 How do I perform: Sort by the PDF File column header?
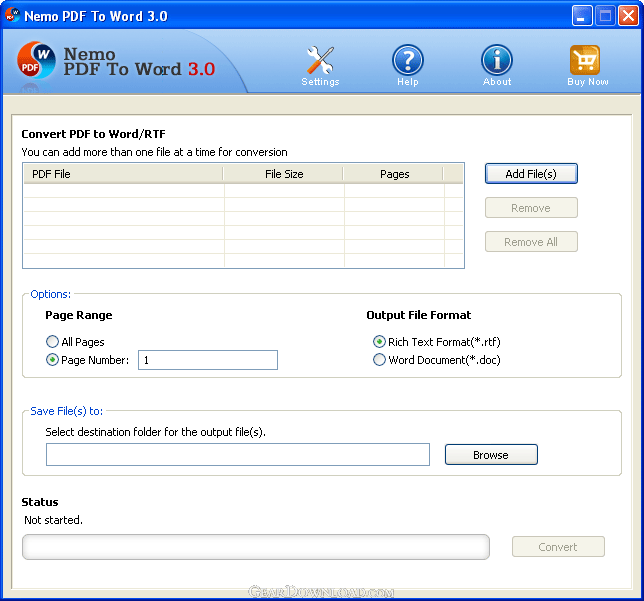click(x=124, y=174)
